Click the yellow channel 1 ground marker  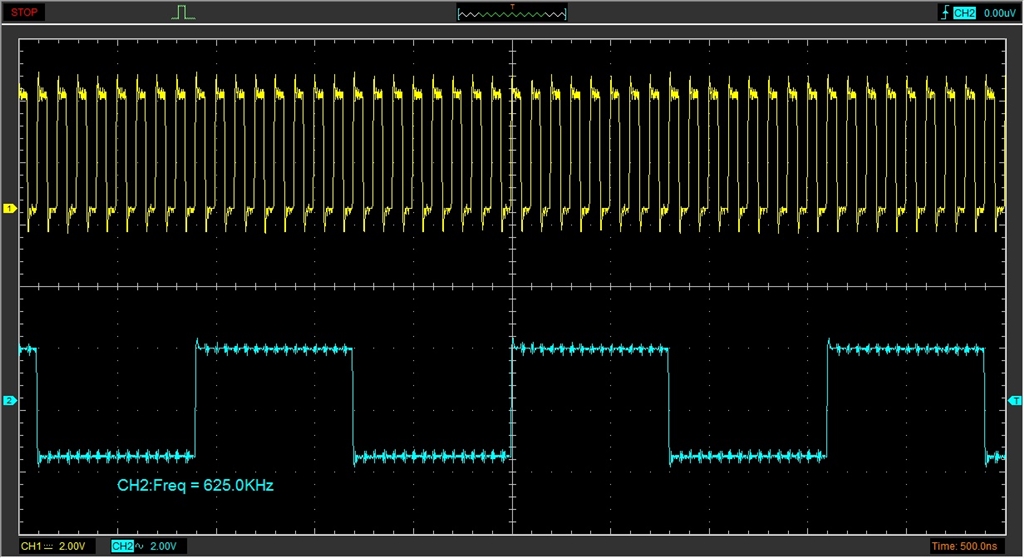(9, 208)
